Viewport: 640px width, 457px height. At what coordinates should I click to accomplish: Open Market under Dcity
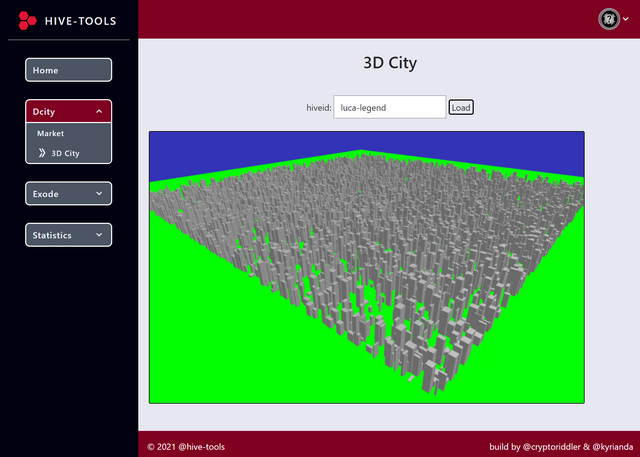click(x=50, y=133)
